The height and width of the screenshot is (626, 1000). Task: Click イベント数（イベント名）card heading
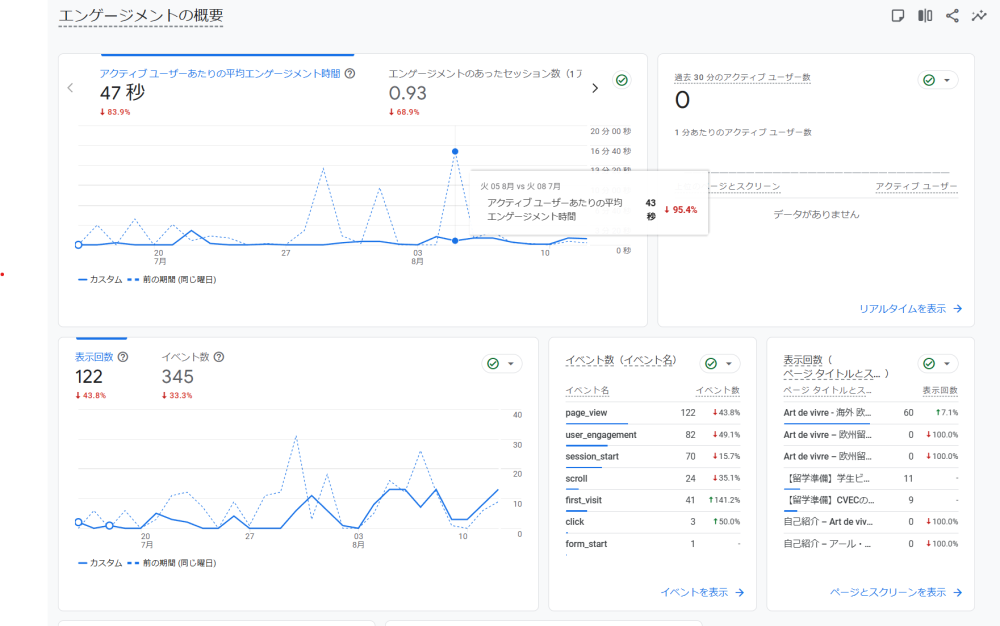pyautogui.click(x=621, y=360)
